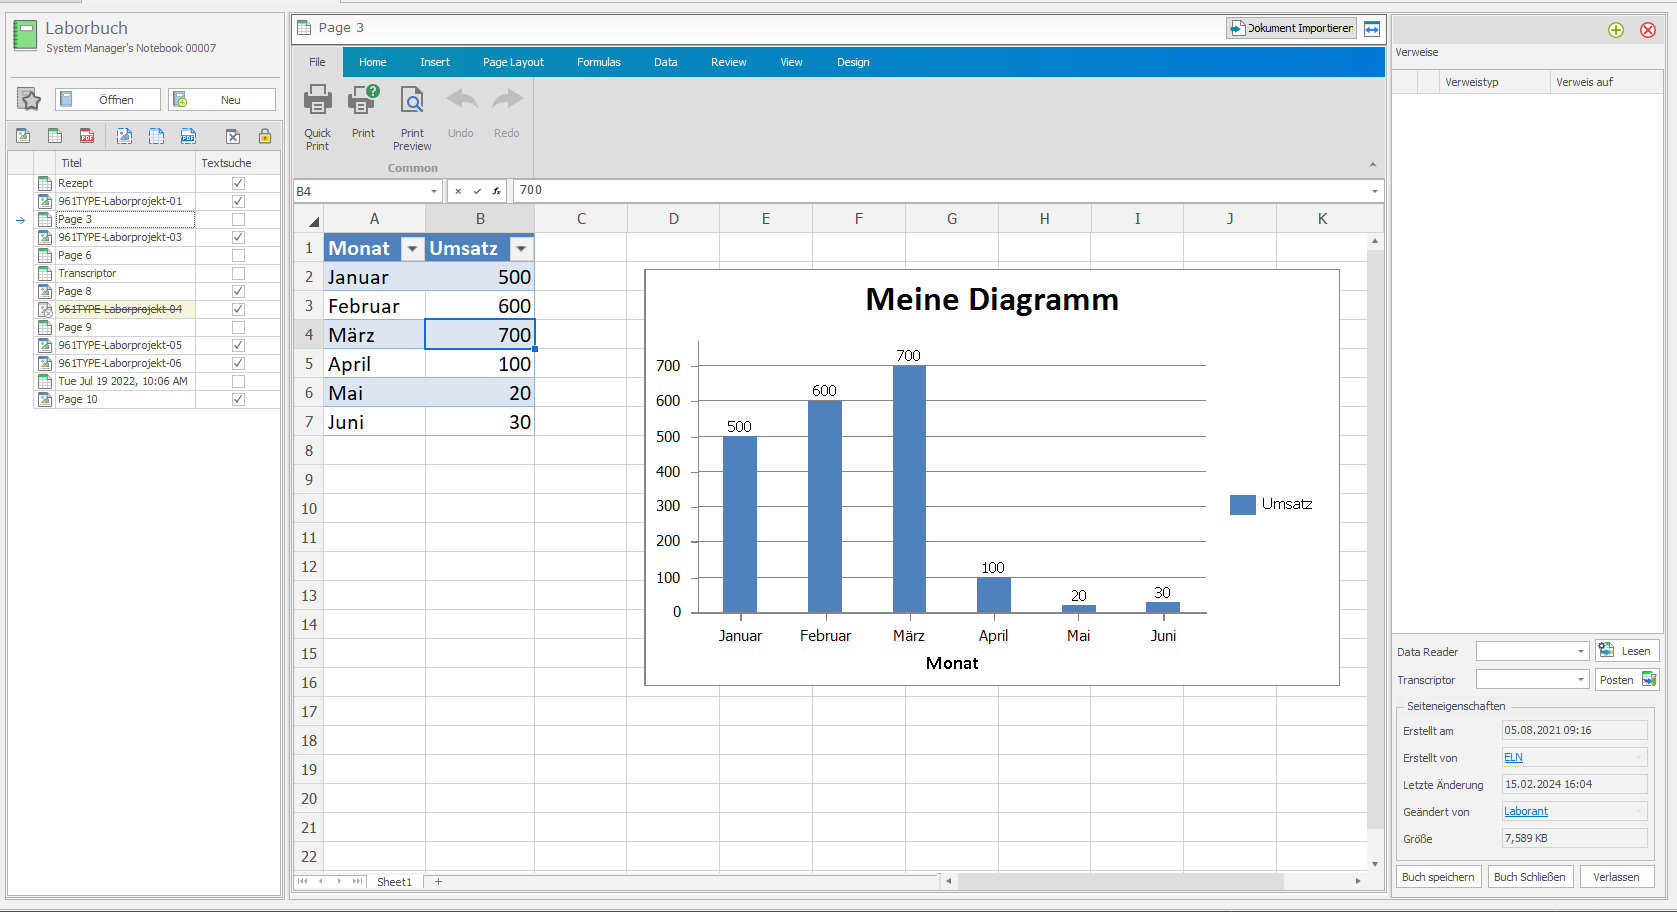Open the Umsatz column filter dropdown
Image resolution: width=1677 pixels, height=912 pixels.
pyautogui.click(x=521, y=248)
